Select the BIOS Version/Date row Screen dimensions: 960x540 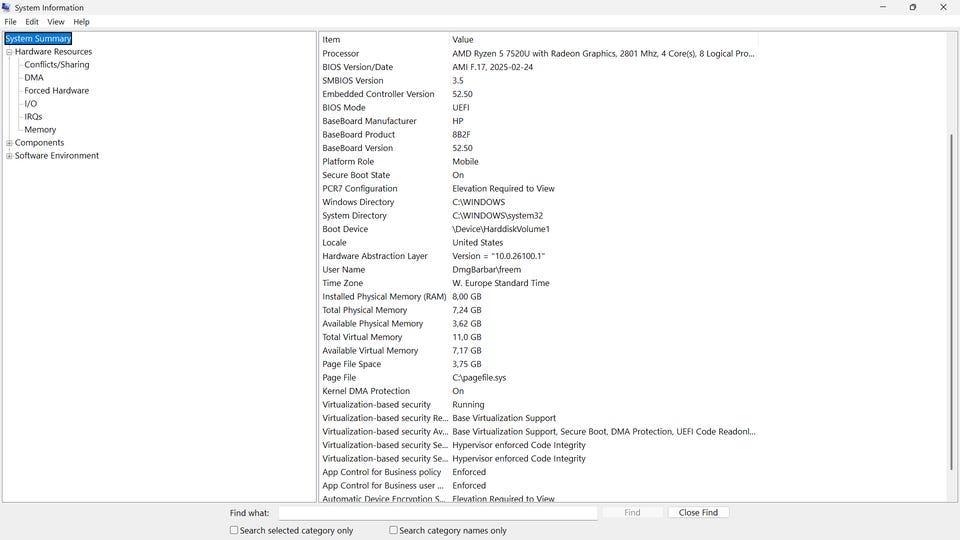tap(538, 67)
